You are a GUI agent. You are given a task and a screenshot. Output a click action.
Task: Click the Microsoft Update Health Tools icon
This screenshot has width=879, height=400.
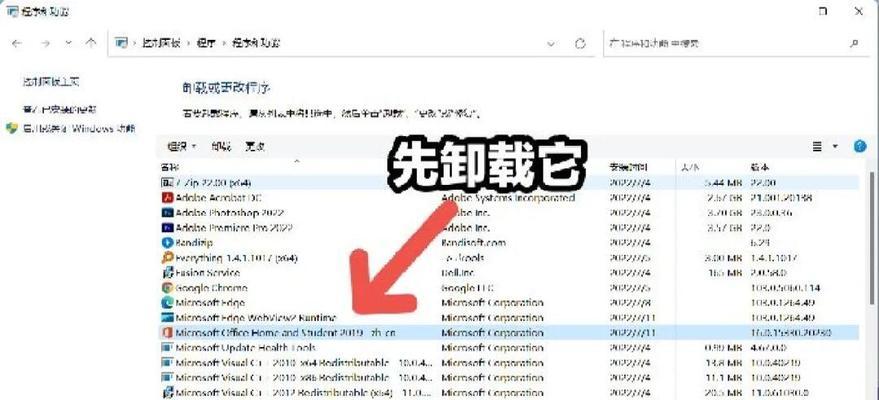[x=167, y=348]
